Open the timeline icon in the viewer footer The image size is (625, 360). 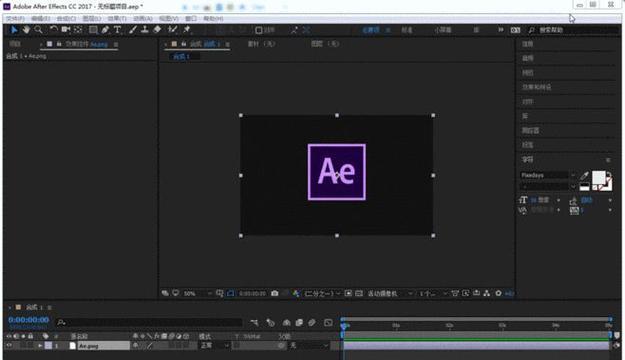click(x=476, y=293)
